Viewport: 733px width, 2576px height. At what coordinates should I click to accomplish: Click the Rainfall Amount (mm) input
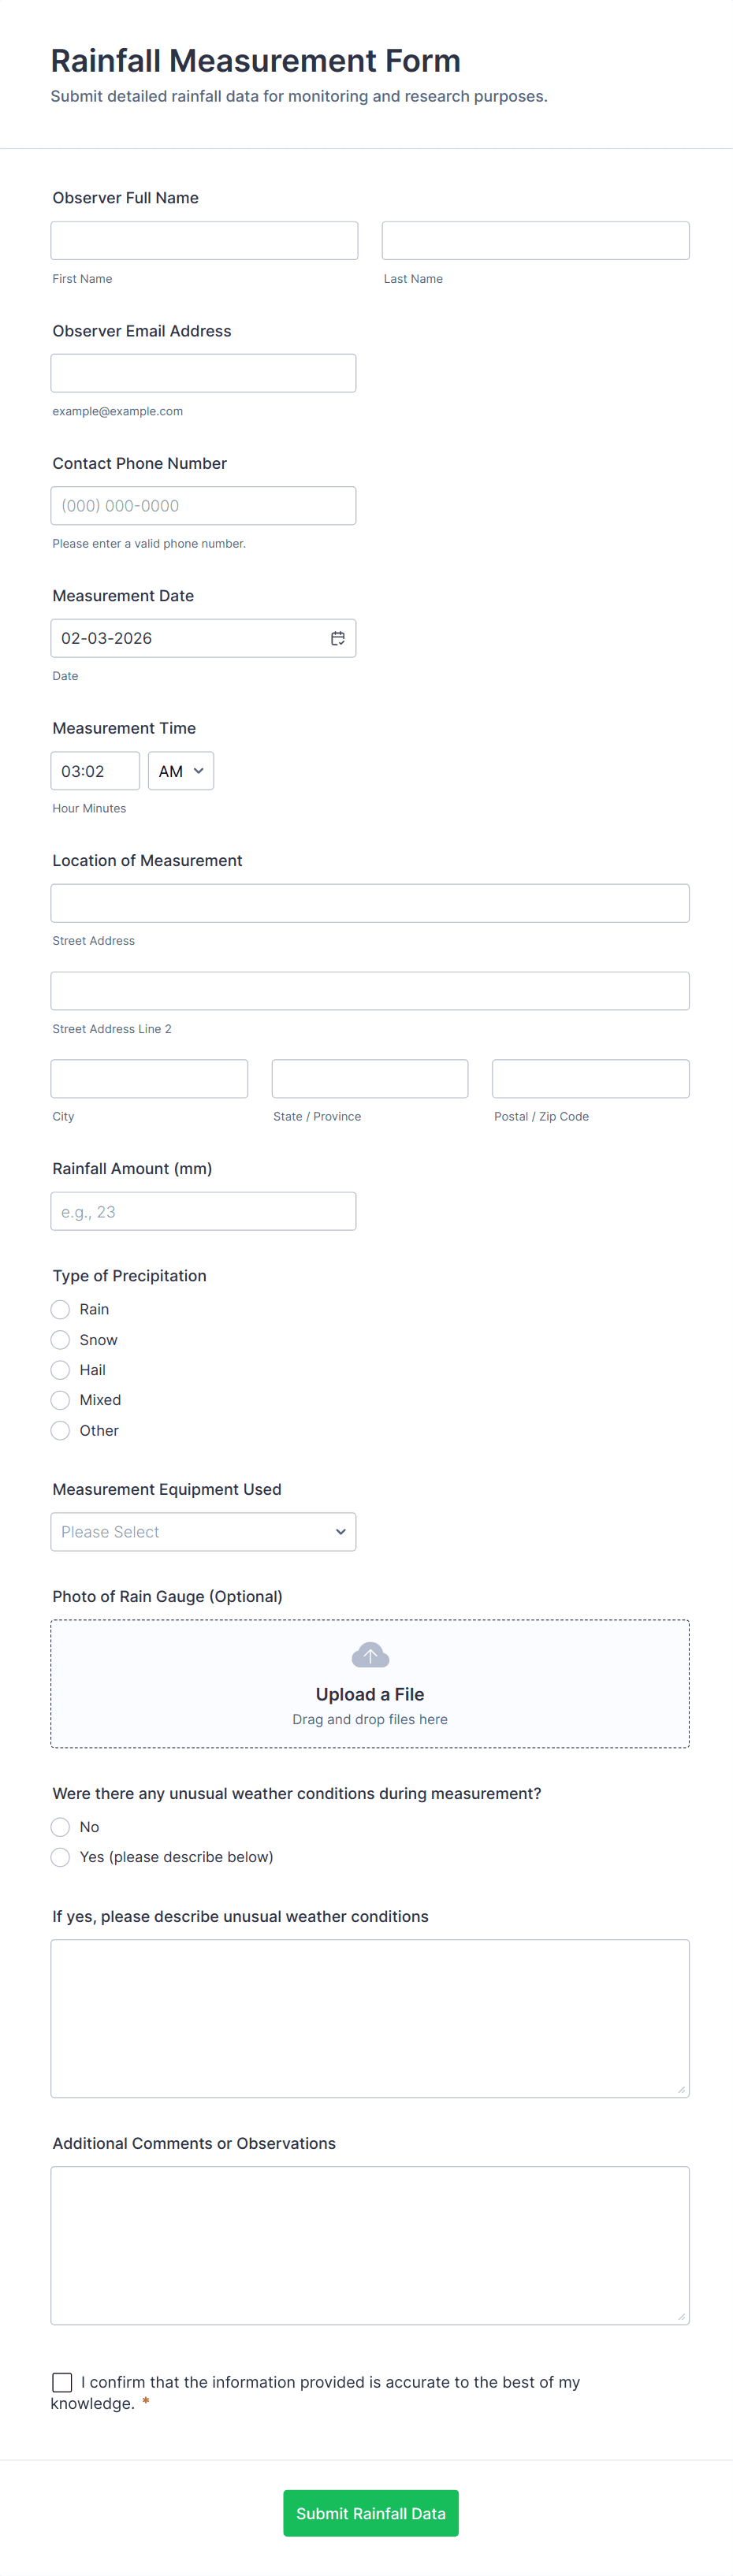203,1211
